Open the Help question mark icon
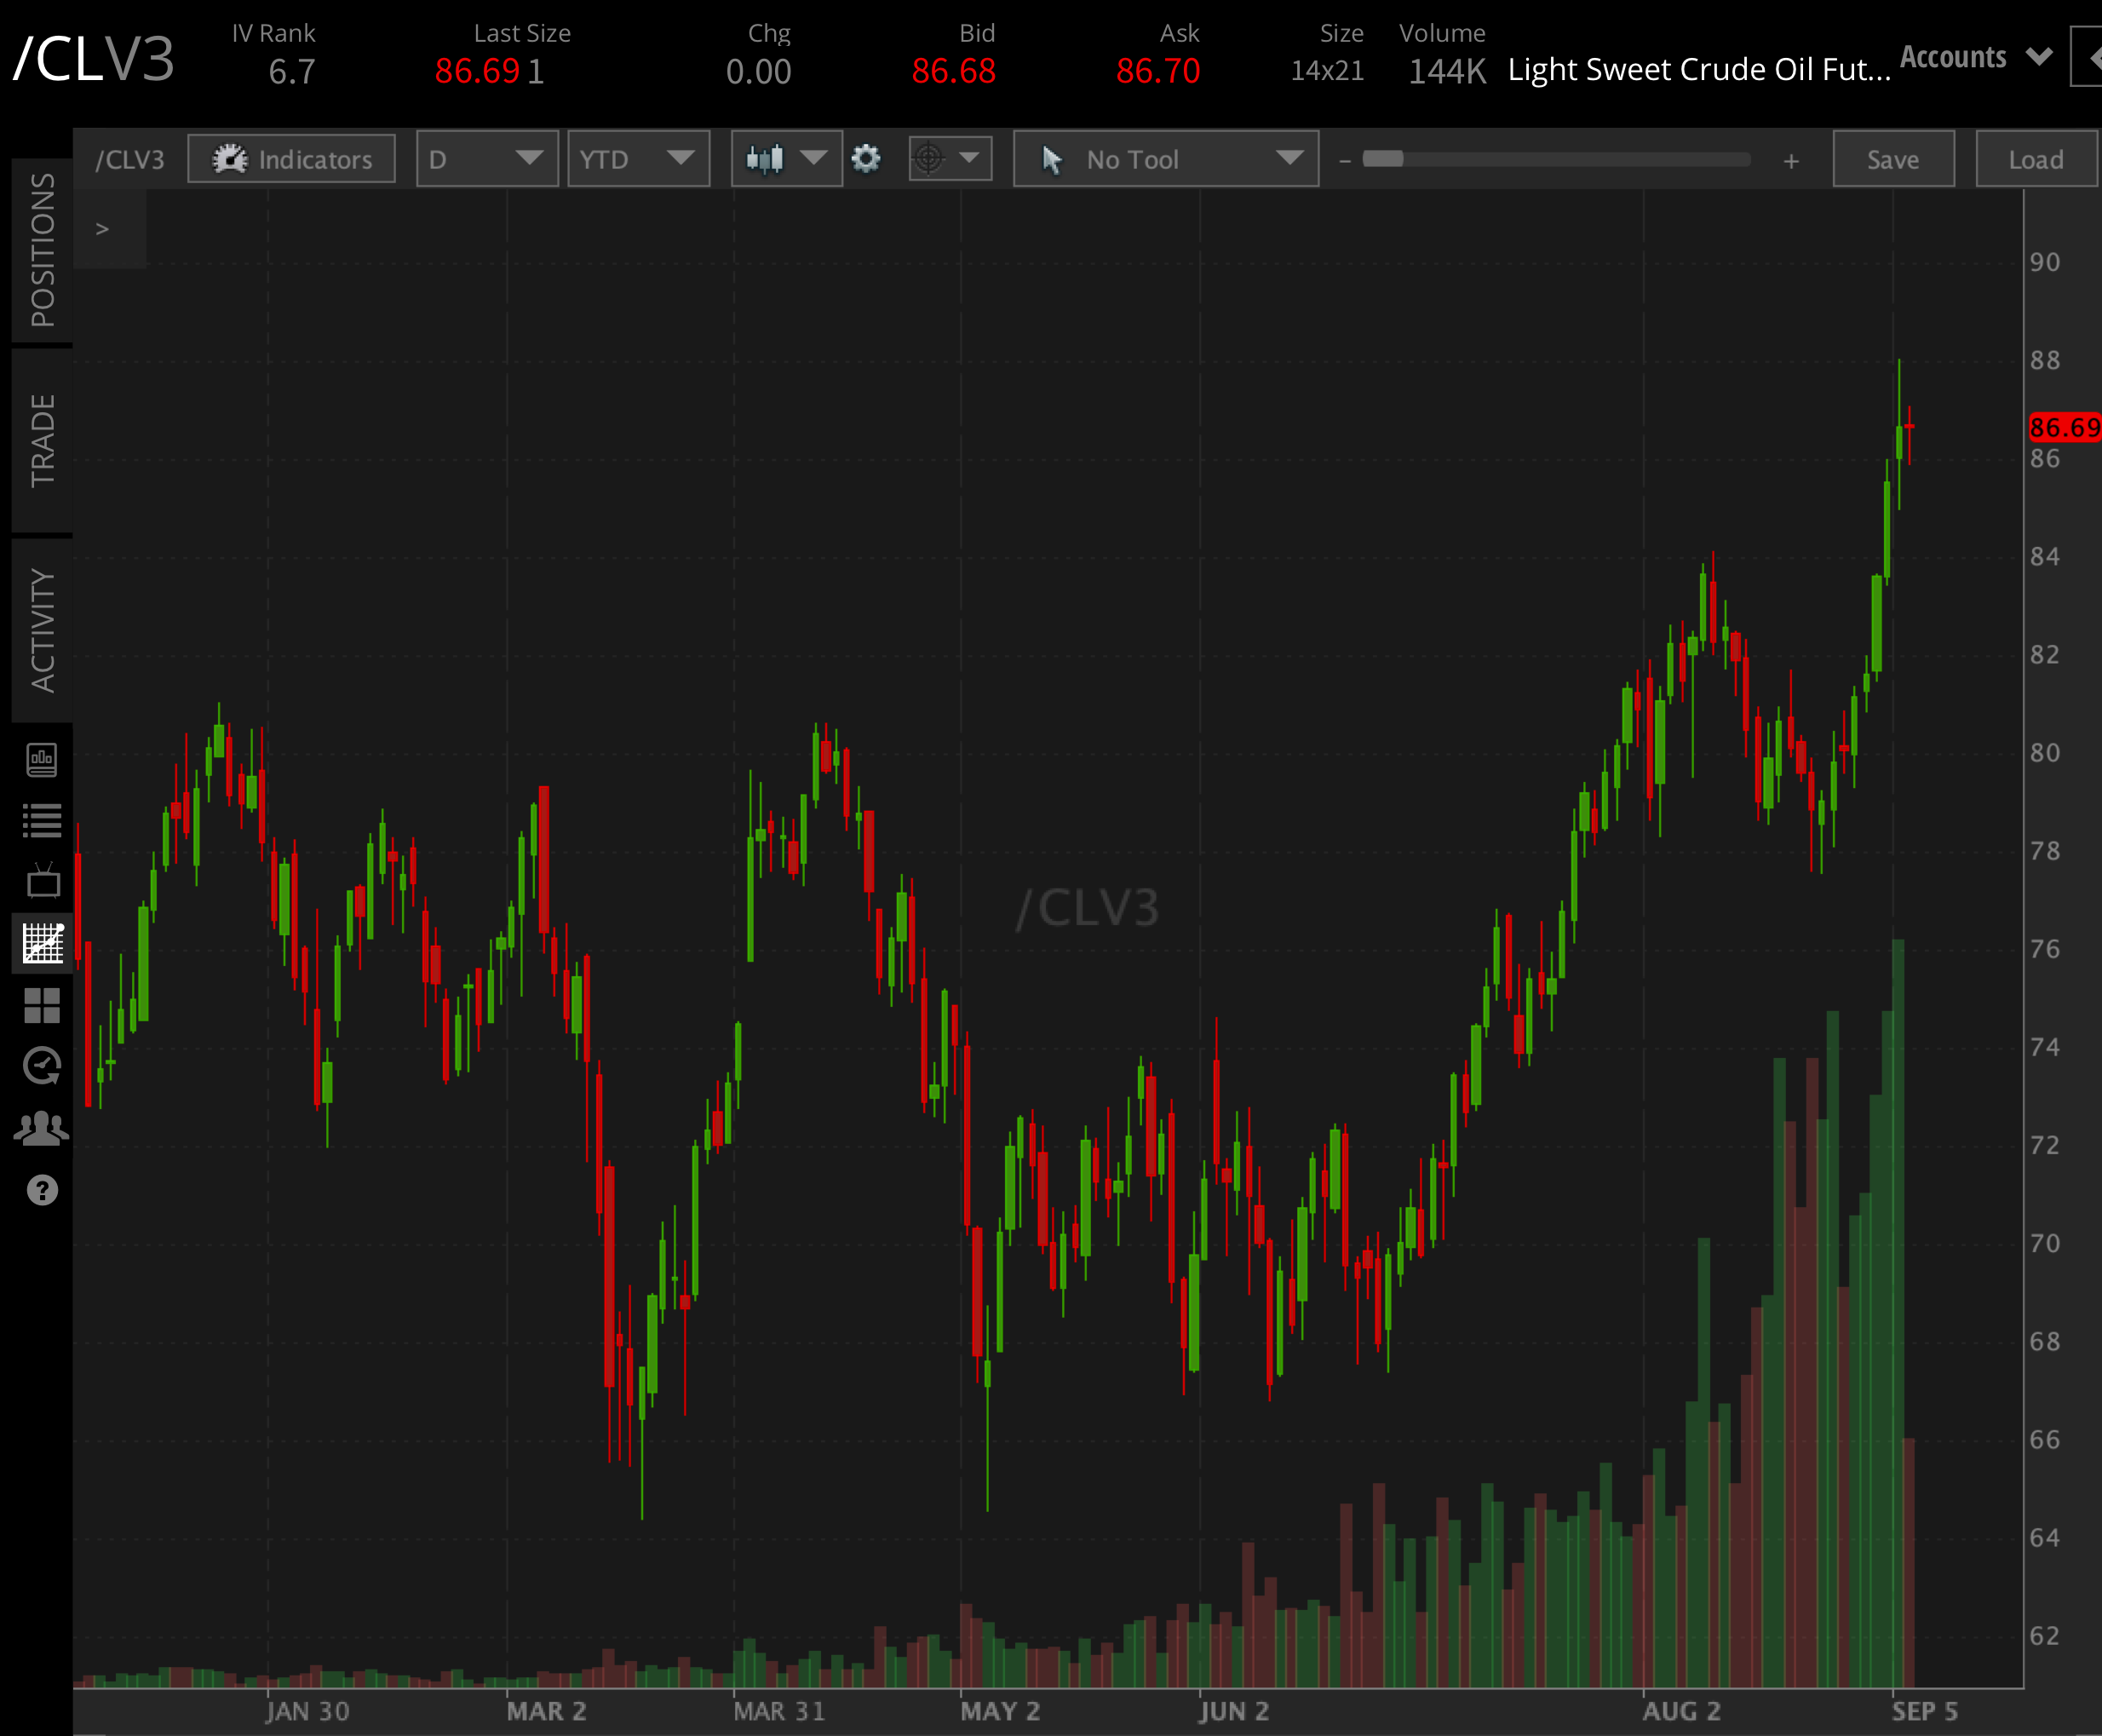Image resolution: width=2102 pixels, height=1736 pixels. pos(42,1190)
